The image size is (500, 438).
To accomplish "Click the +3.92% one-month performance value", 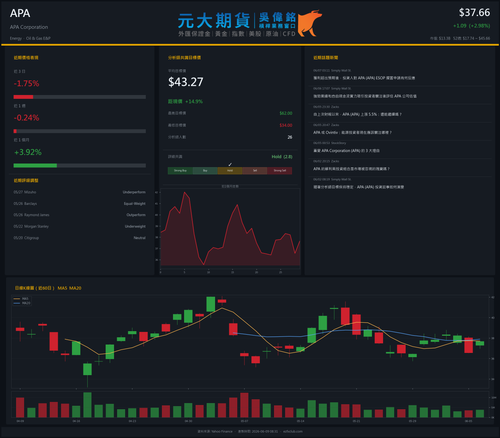I will [x=28, y=152].
